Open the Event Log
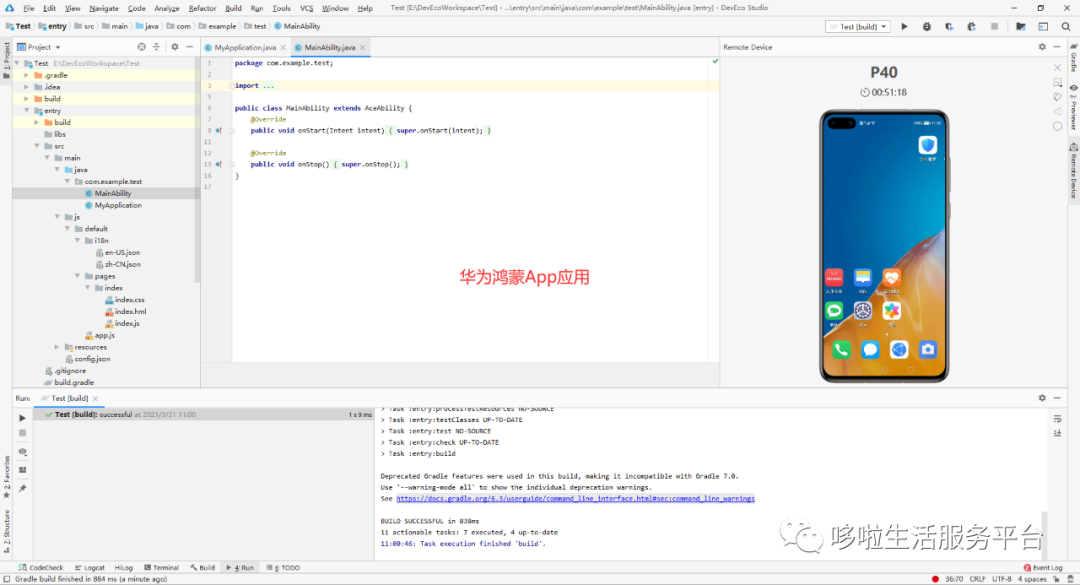This screenshot has width=1080, height=585. (x=1043, y=568)
